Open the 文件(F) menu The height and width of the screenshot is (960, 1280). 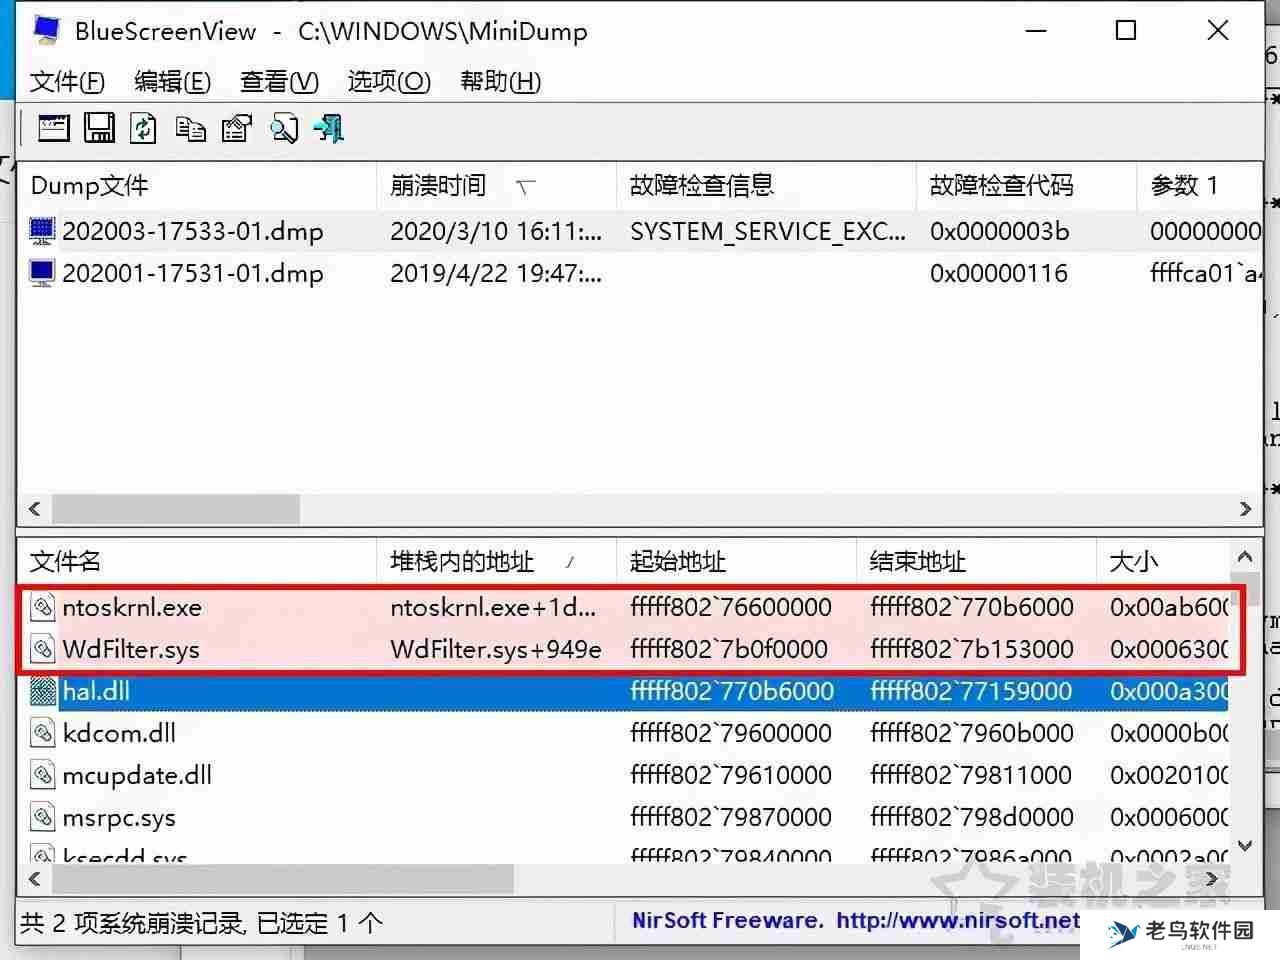coord(67,81)
